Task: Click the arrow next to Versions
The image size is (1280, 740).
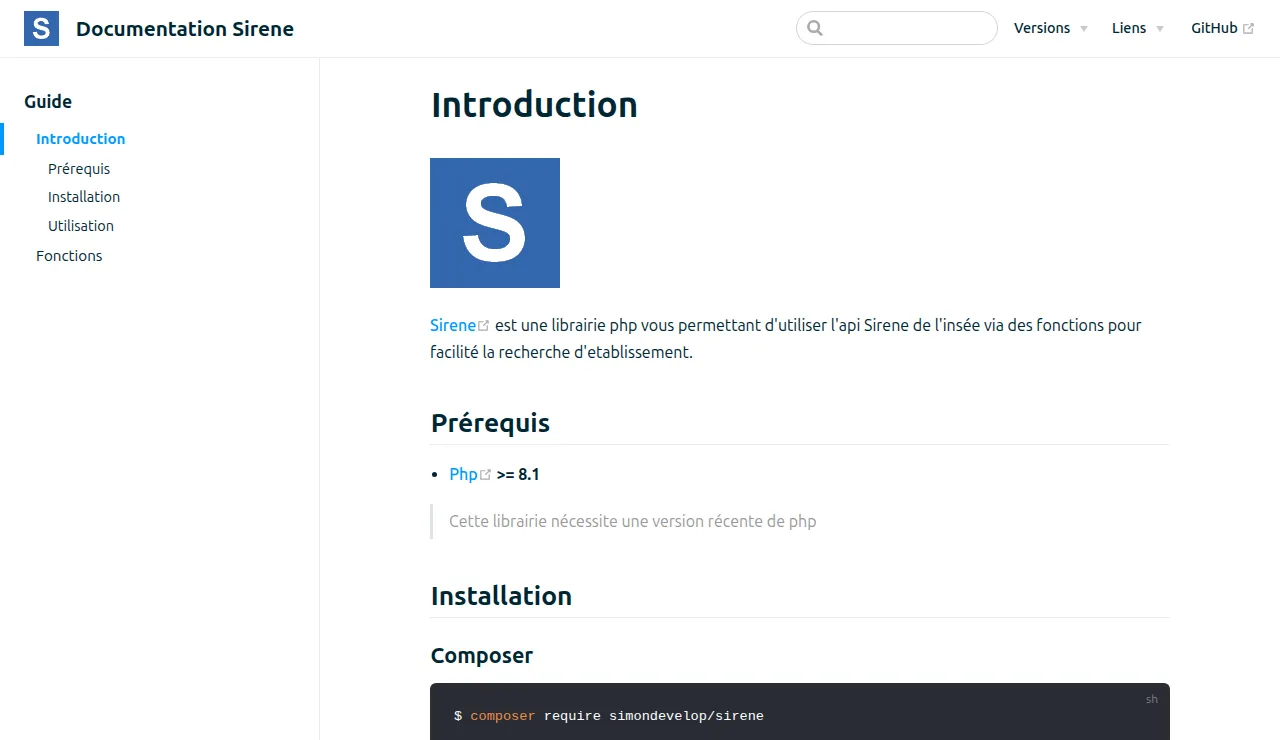Action: (x=1084, y=29)
